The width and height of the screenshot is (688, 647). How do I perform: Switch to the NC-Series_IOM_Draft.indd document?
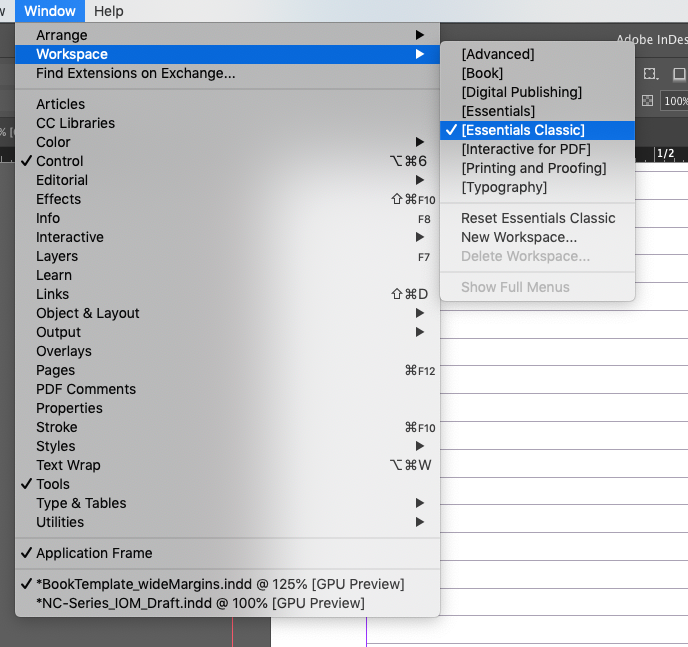(x=227, y=603)
